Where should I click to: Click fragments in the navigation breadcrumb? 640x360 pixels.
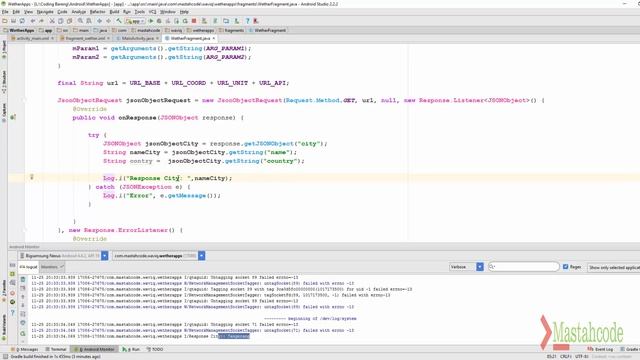pyautogui.click(x=232, y=30)
